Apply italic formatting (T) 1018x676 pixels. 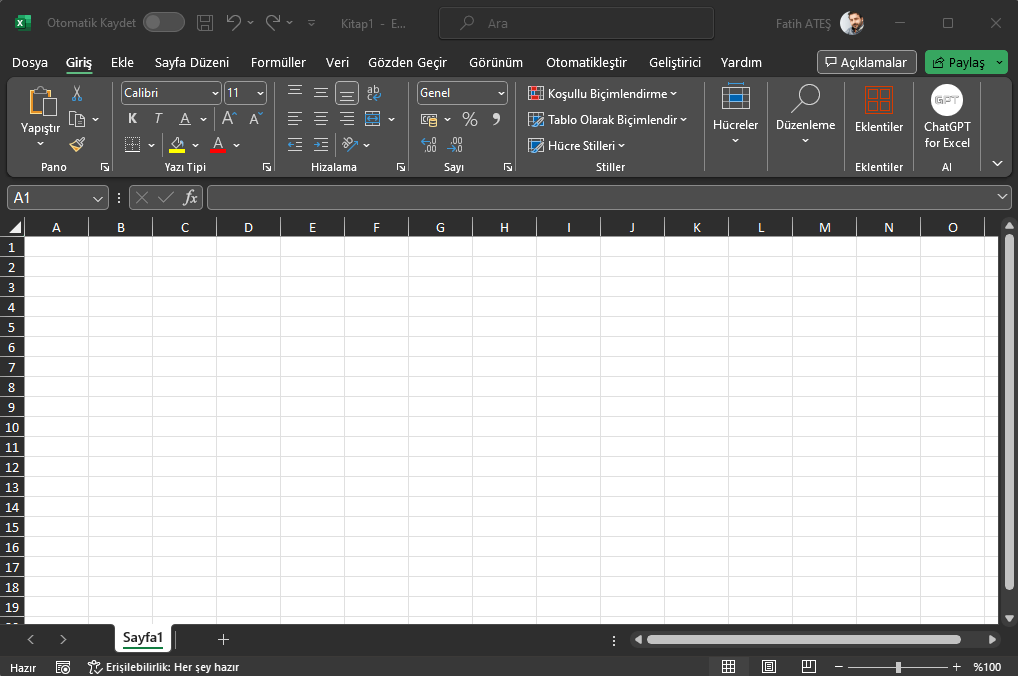click(158, 118)
